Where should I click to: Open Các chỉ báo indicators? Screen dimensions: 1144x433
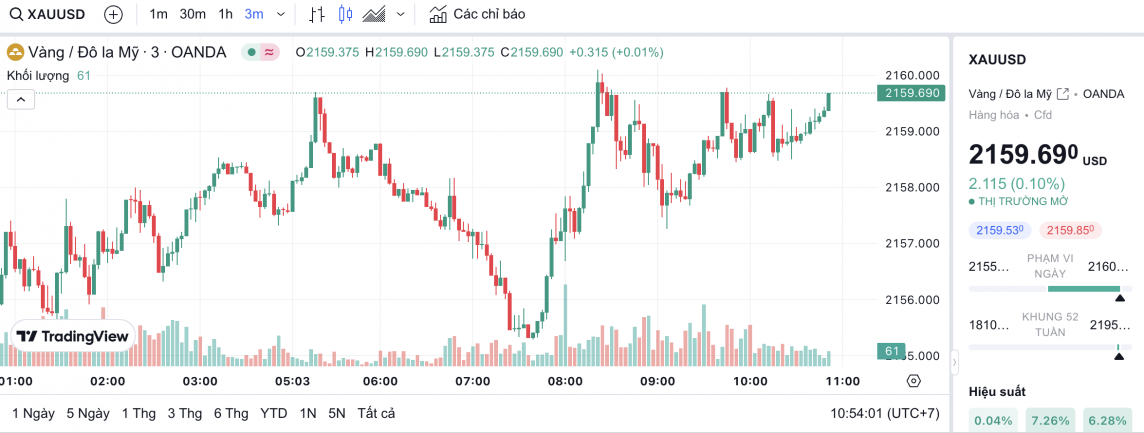[x=477, y=14]
